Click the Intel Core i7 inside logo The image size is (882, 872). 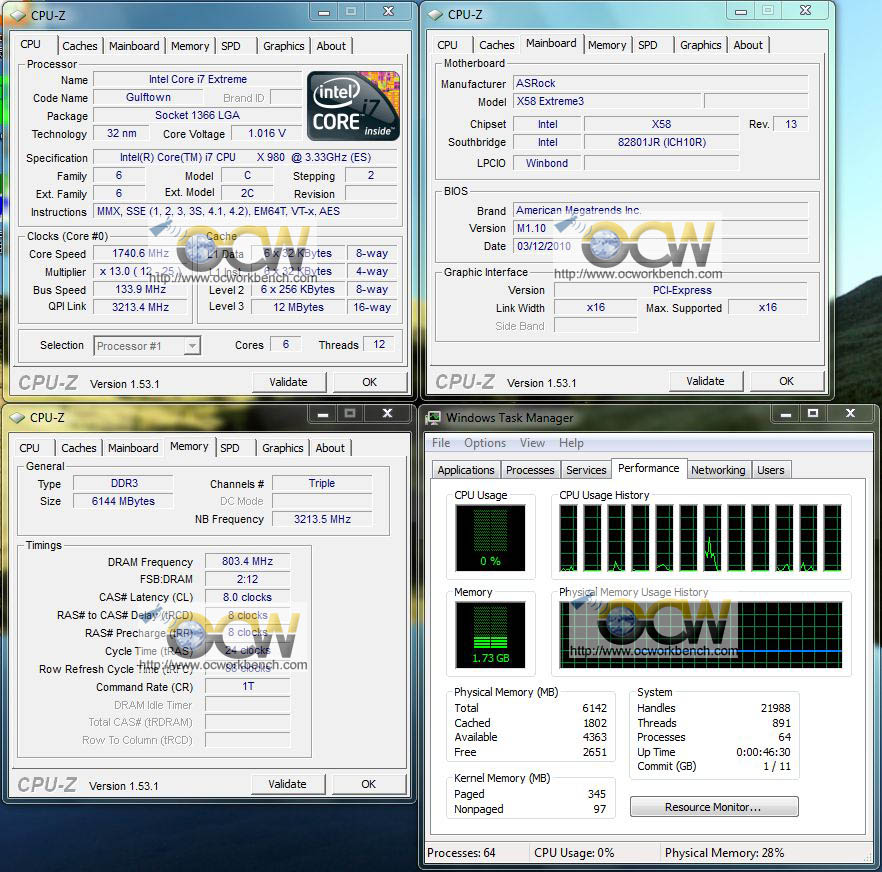tap(354, 105)
